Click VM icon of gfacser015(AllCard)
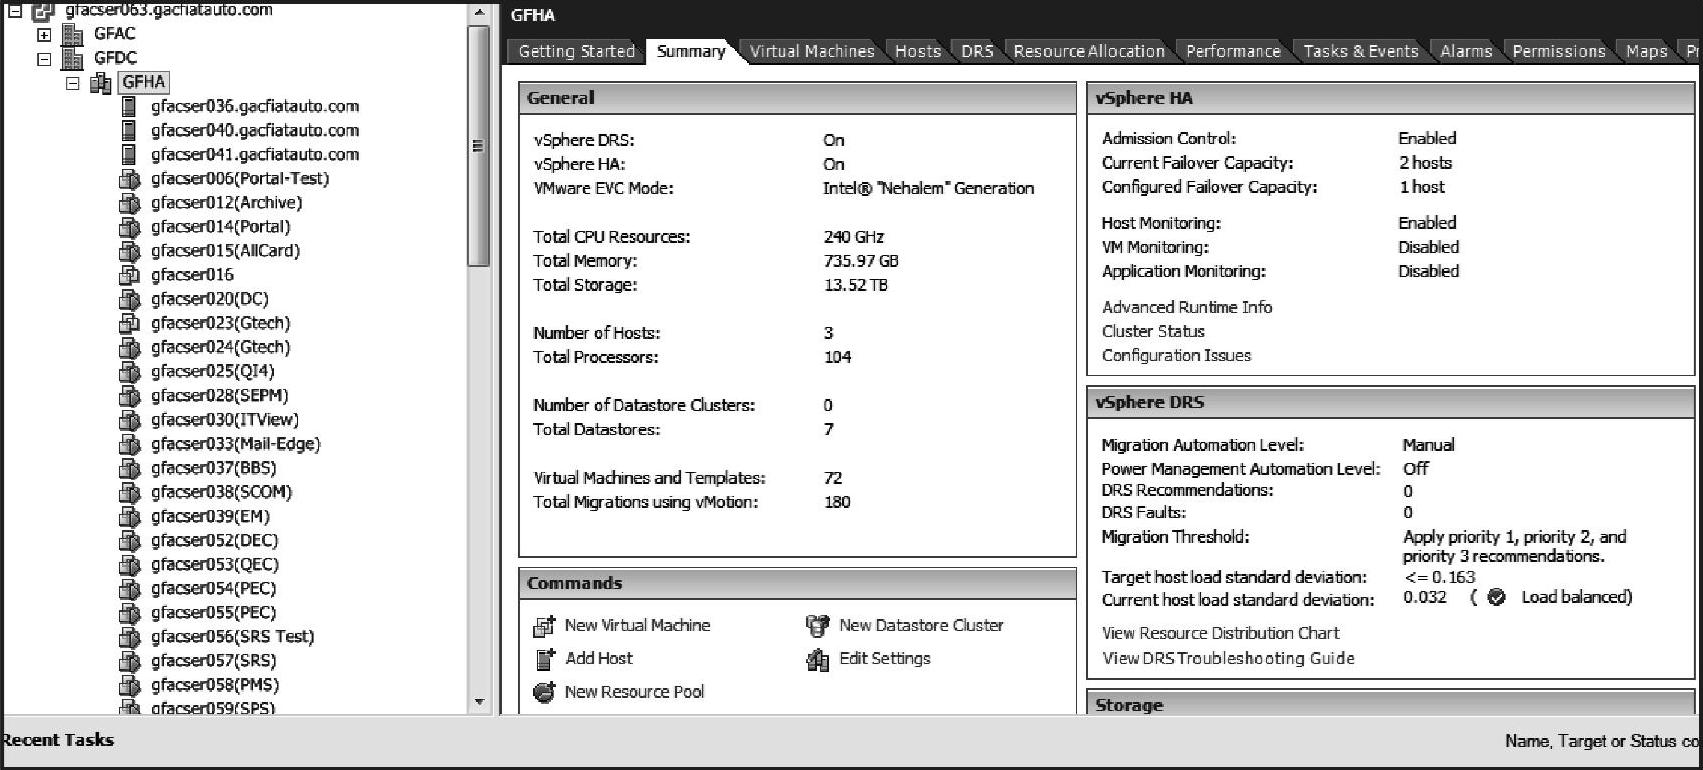The width and height of the screenshot is (1703, 770). (x=129, y=251)
